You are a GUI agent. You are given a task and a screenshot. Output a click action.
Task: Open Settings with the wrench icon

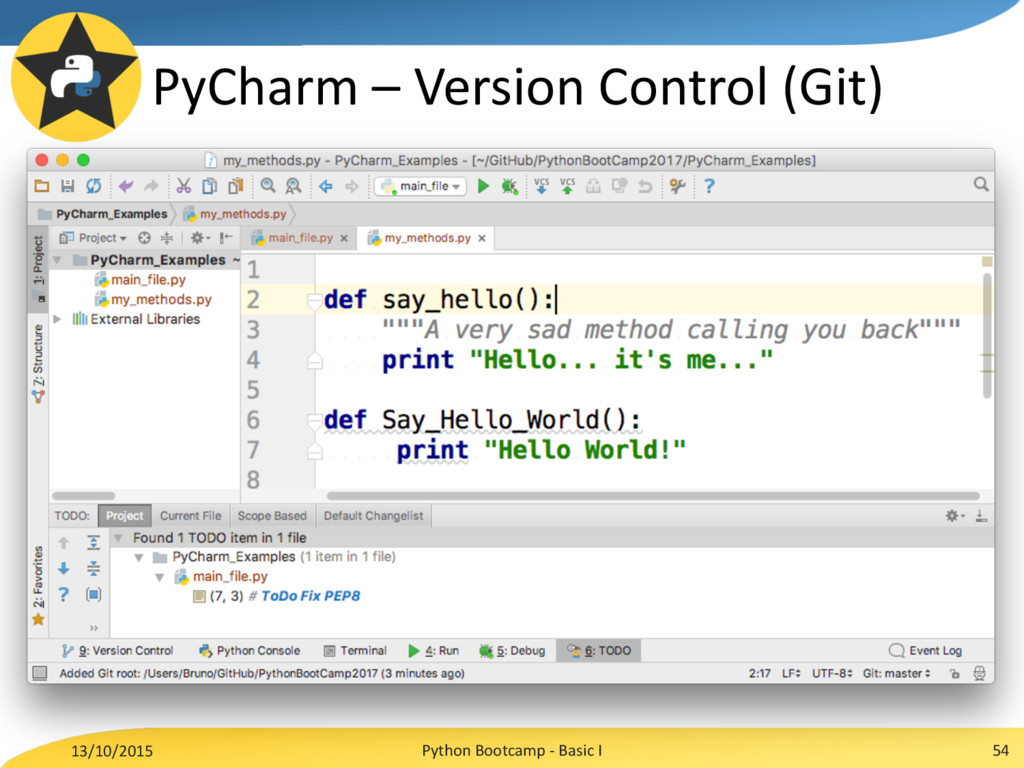click(x=677, y=187)
